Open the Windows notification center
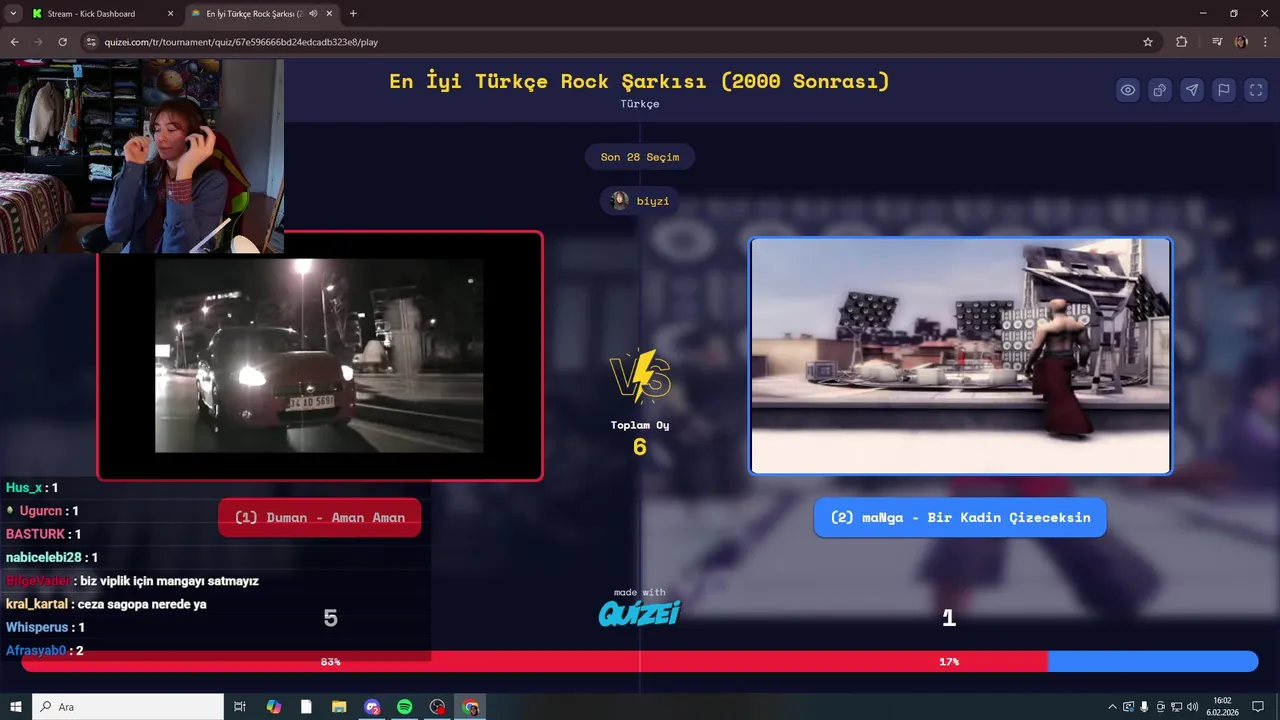The height and width of the screenshot is (720, 1280). pyautogui.click(x=1258, y=707)
